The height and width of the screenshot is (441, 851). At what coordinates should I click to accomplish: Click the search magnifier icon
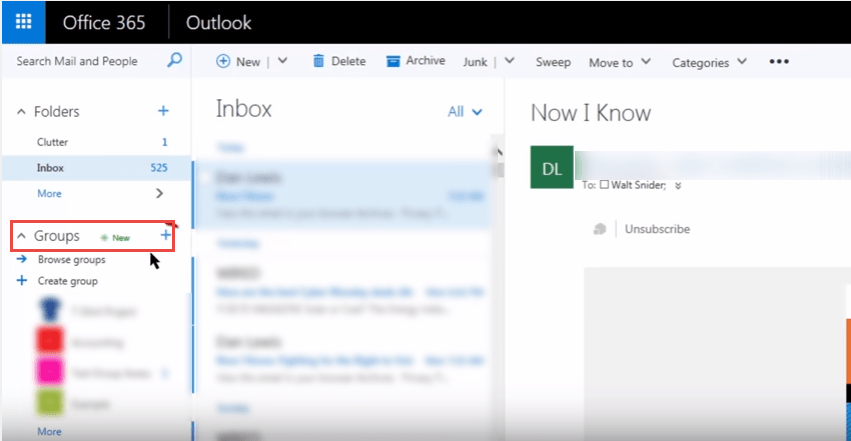[174, 60]
